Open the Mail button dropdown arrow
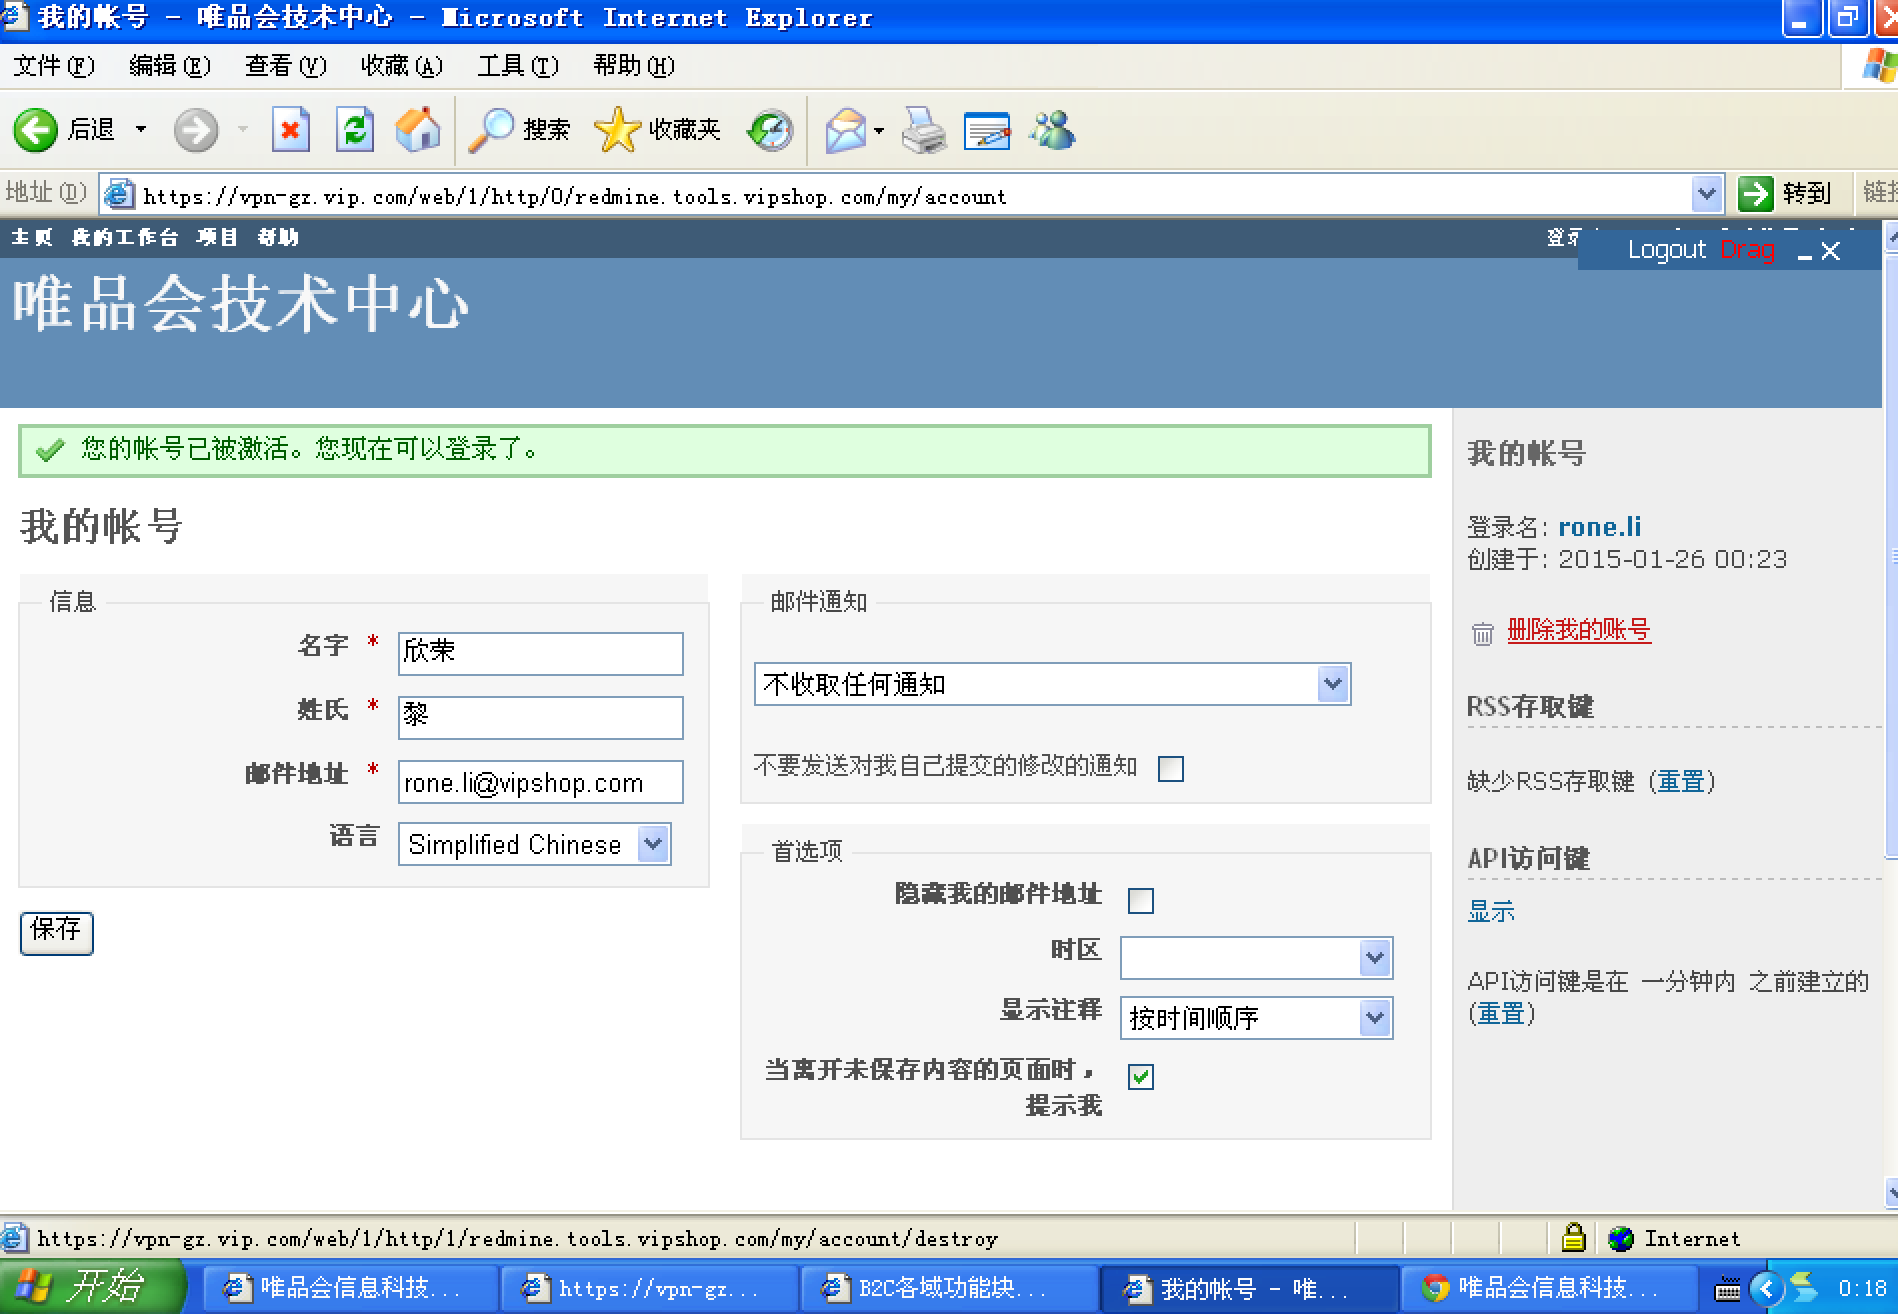Screen dimensions: 1898x1314 pos(878,131)
